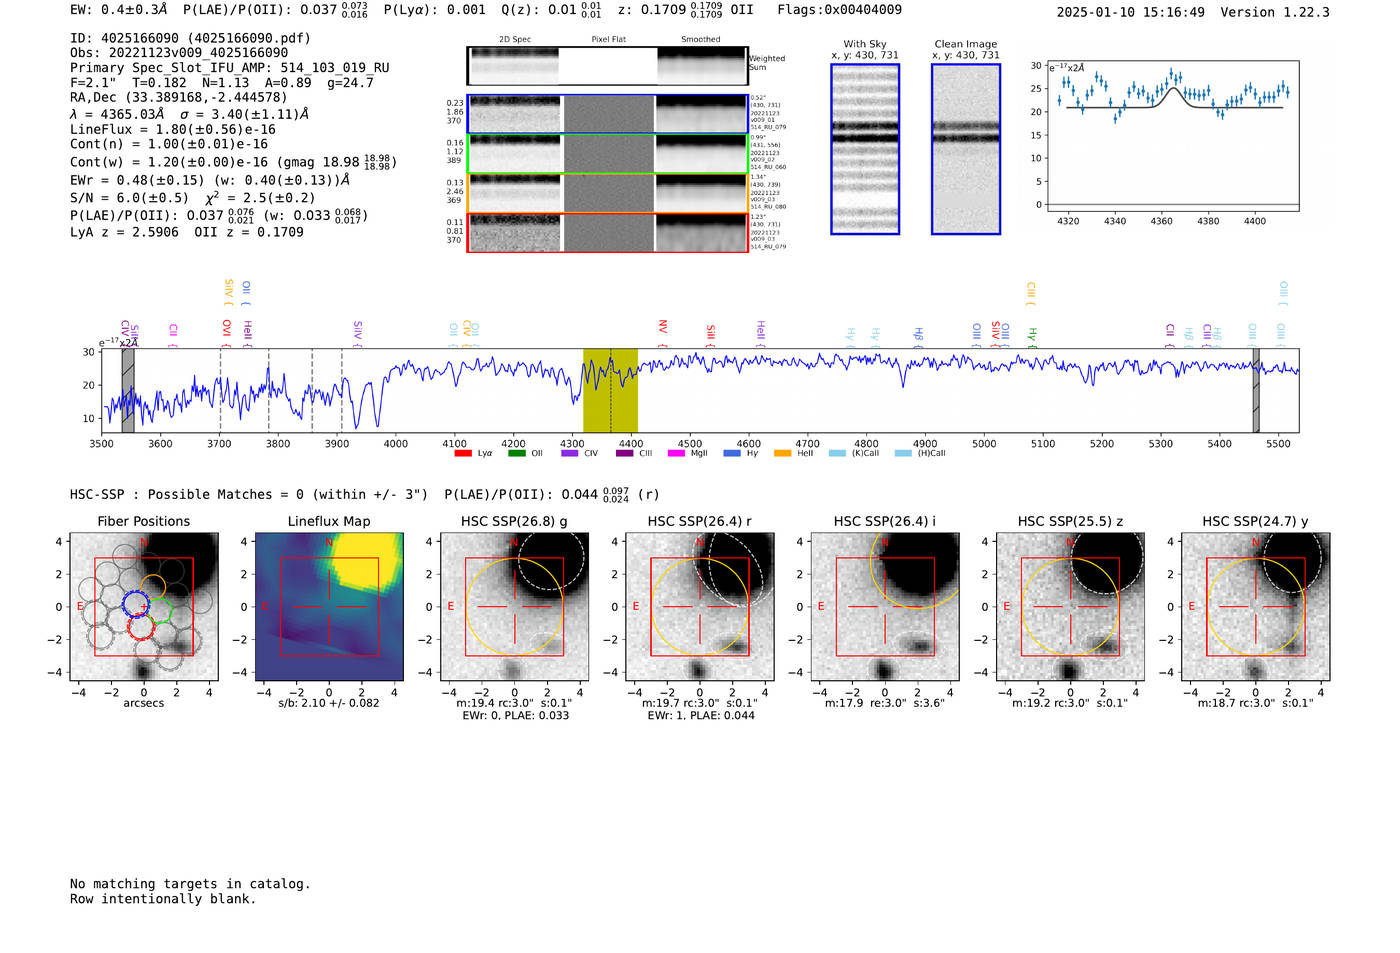Image resolution: width=1400 pixels, height=953 pixels.
Task: Click the arcsecs axis label
Action: point(144,703)
